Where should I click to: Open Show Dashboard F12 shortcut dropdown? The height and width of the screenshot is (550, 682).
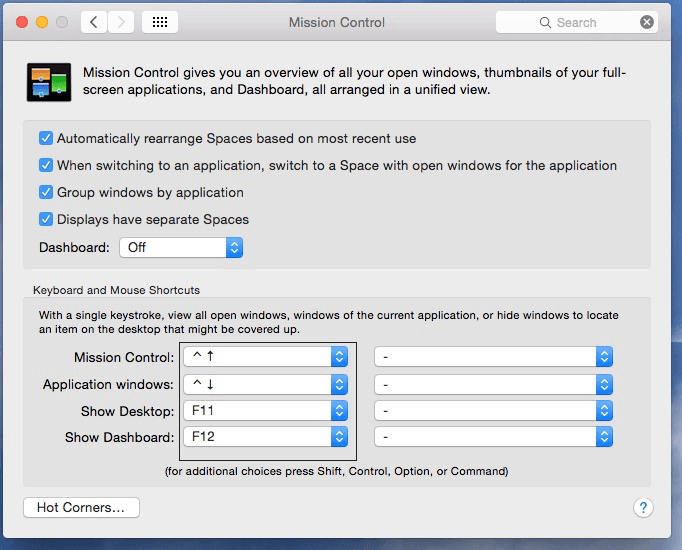click(x=265, y=437)
